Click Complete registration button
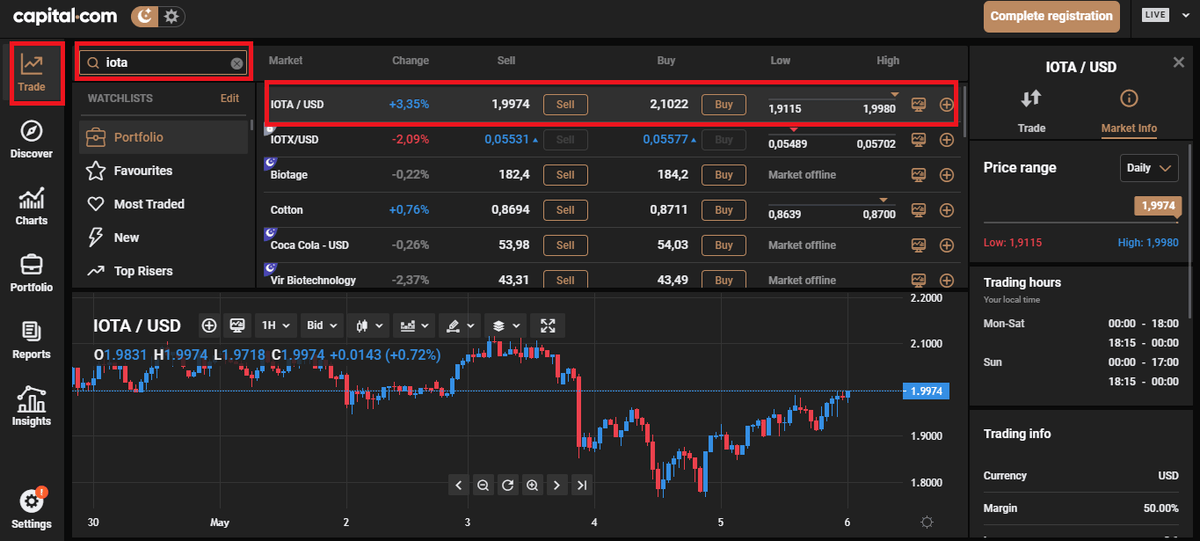Viewport: 1200px width, 541px height. [x=1051, y=16]
